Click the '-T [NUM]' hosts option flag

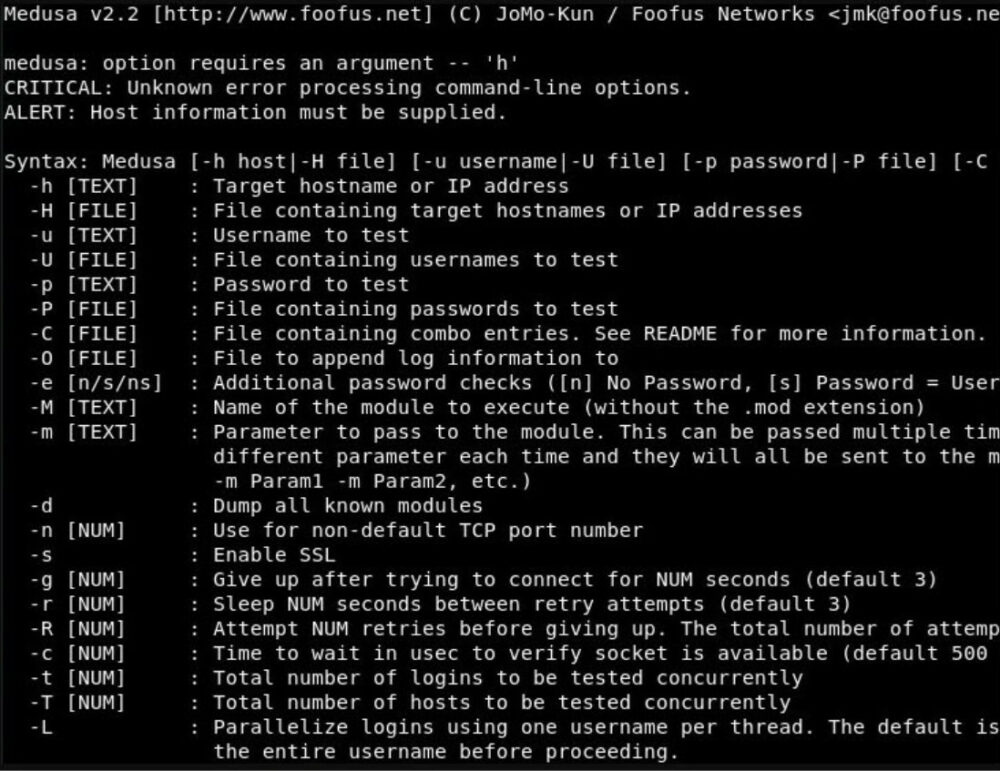[x=77, y=703]
